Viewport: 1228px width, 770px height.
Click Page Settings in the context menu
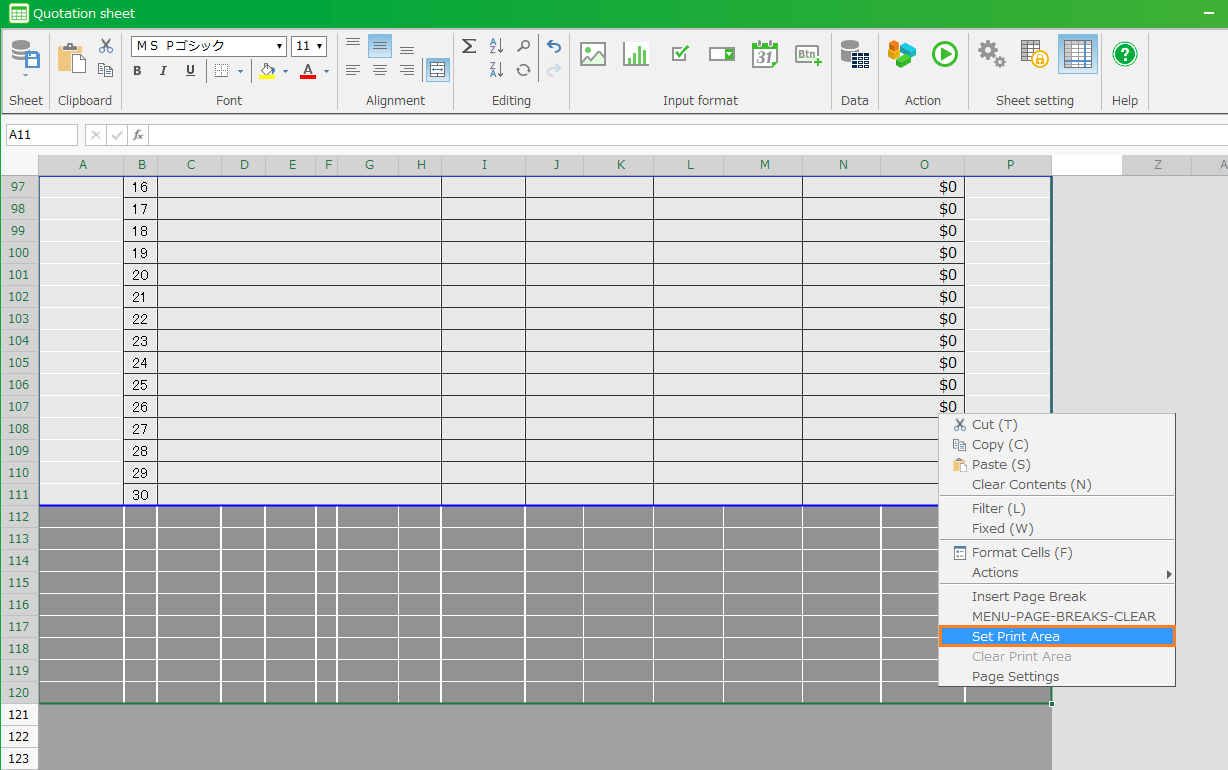(x=1015, y=676)
